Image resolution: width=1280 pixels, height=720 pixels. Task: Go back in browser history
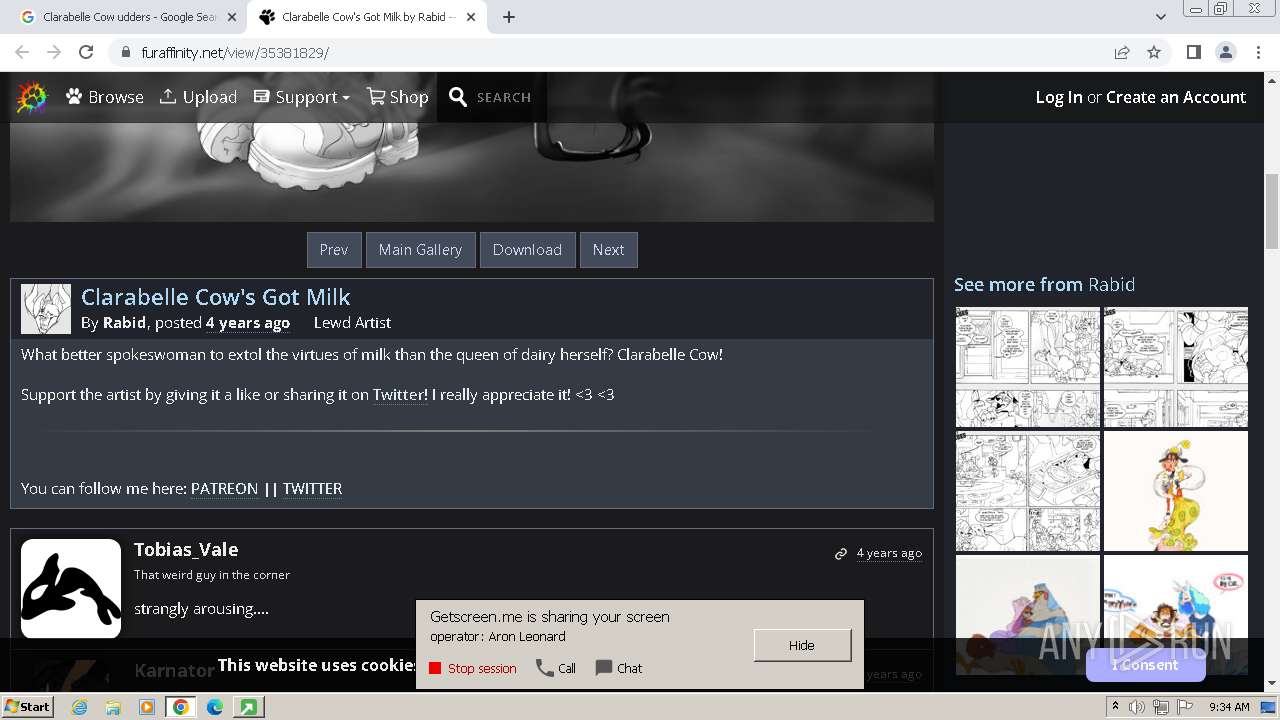click(22, 53)
